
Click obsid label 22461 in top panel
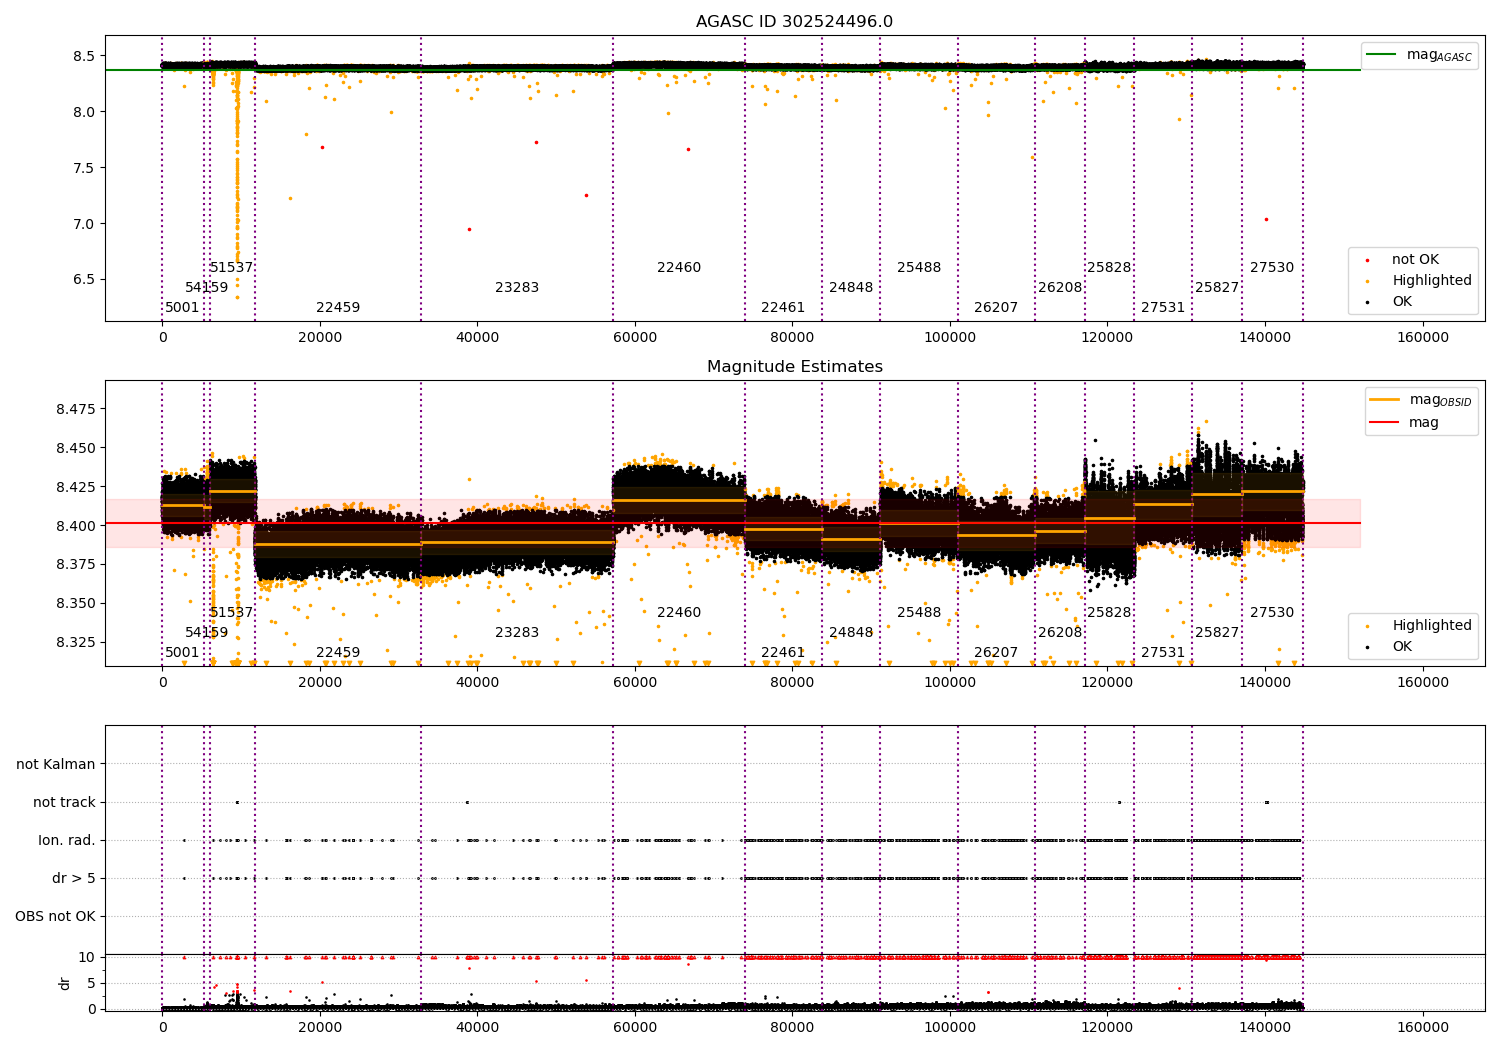(783, 307)
